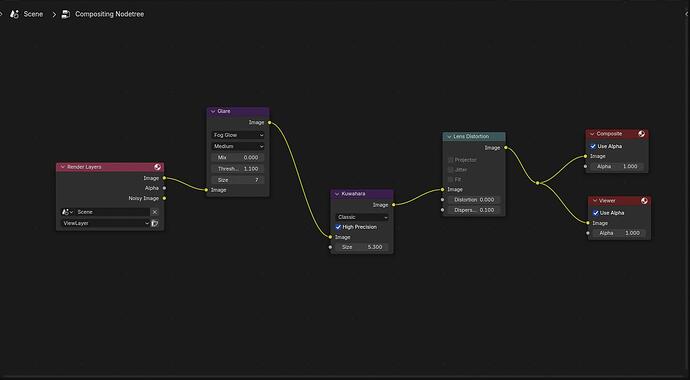690x380 pixels.
Task: Click the Compositing Nodetree icon in breadcrumb
Action: tap(66, 14)
